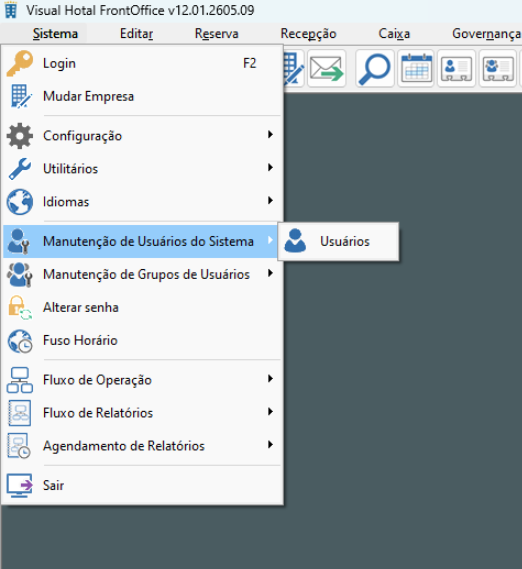Screen dimensions: 522x569
Task: Open the Editar menu
Action: click(x=136, y=34)
